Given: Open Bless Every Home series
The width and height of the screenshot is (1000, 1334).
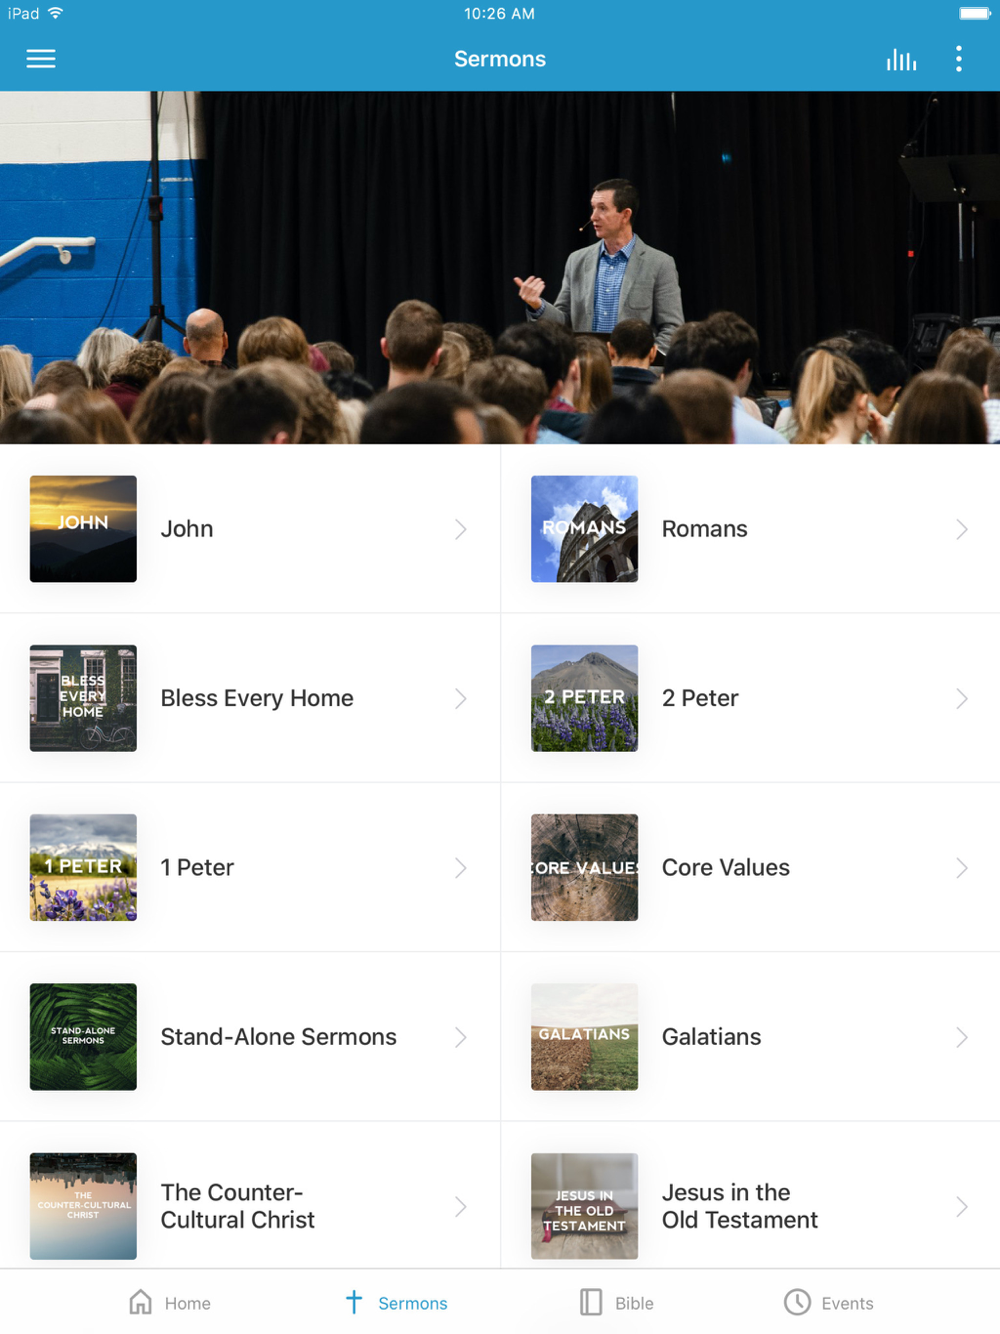Looking at the screenshot, I should (x=250, y=698).
